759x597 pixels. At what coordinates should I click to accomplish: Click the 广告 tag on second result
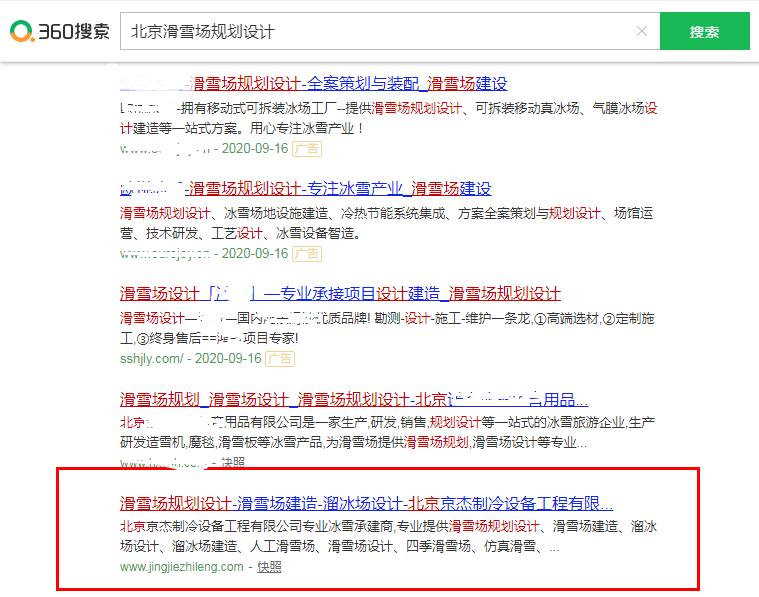pos(307,254)
